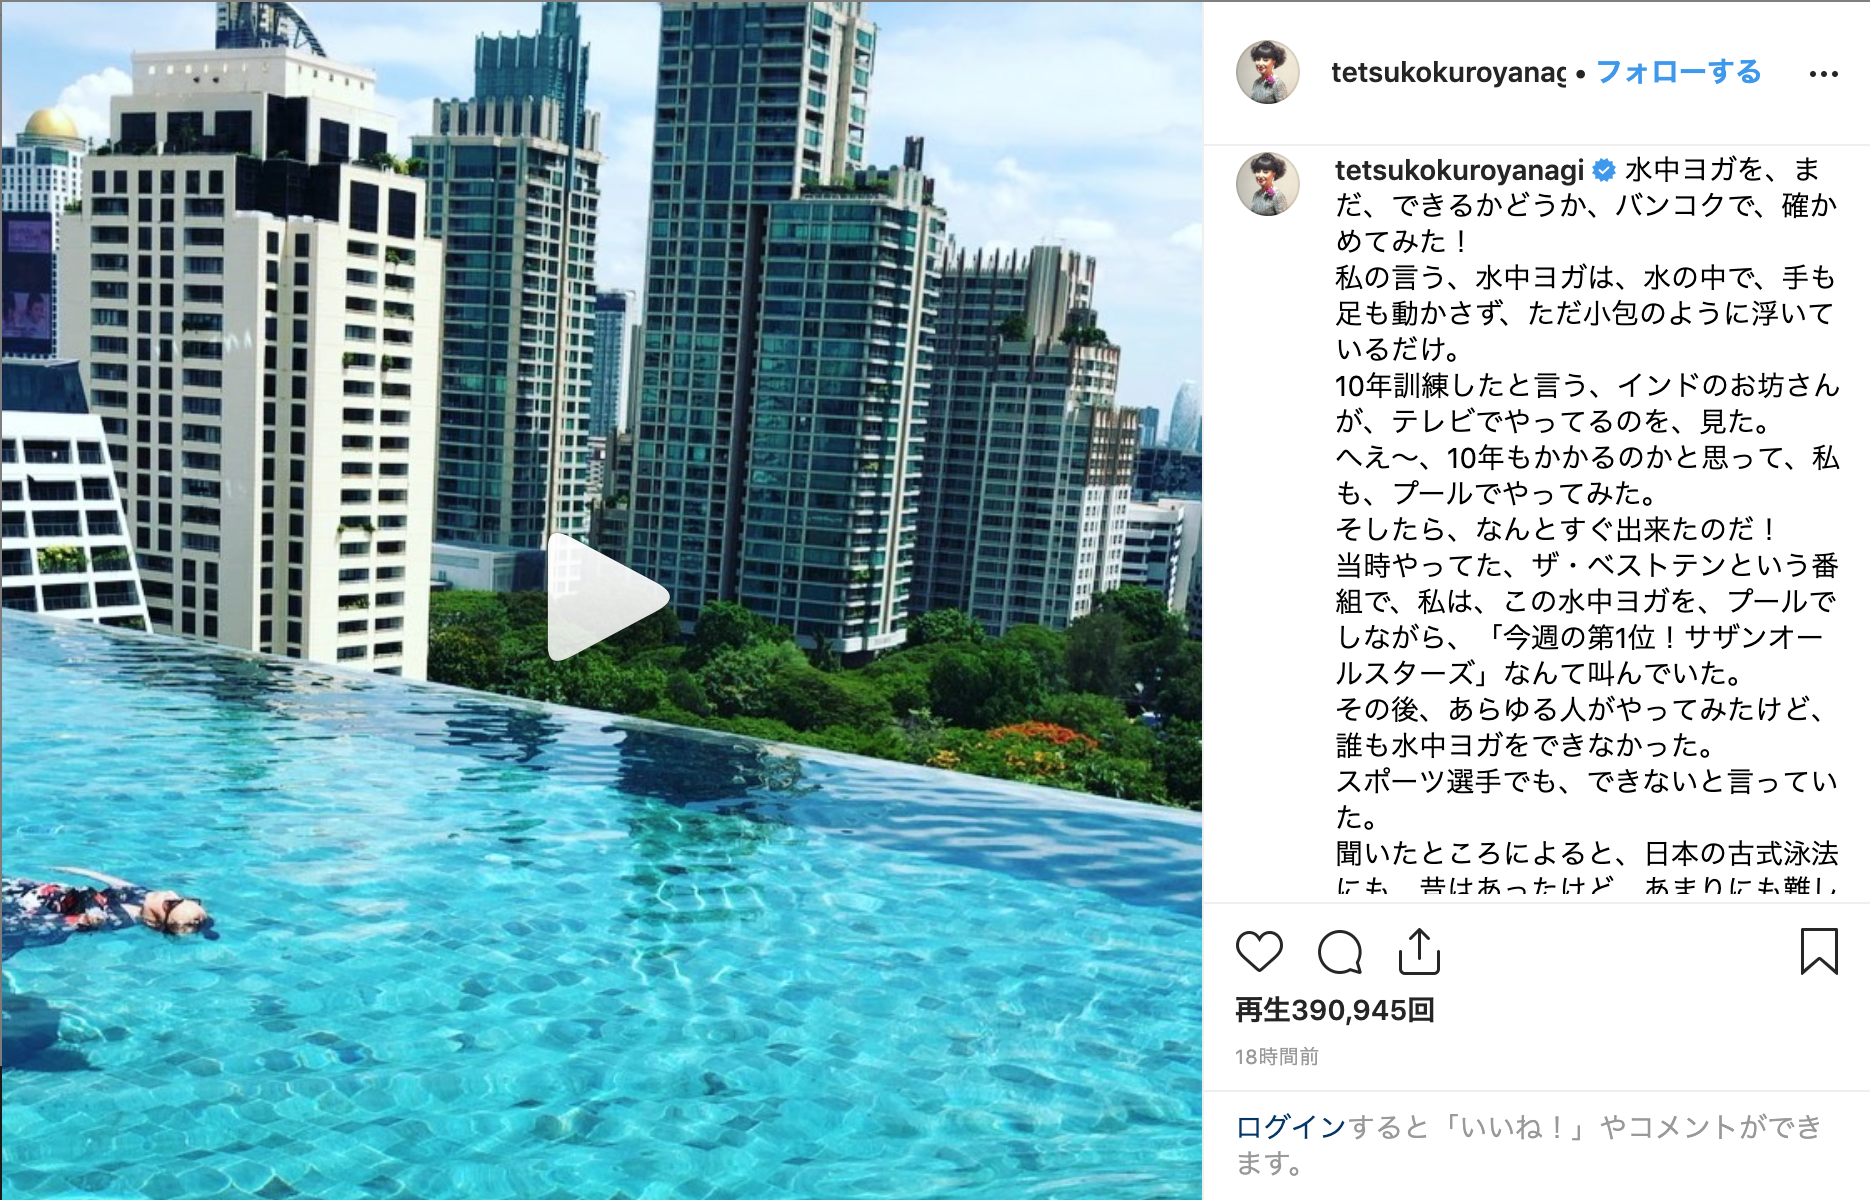
Task: Click the ログイン link to log in
Action: point(1291,1127)
